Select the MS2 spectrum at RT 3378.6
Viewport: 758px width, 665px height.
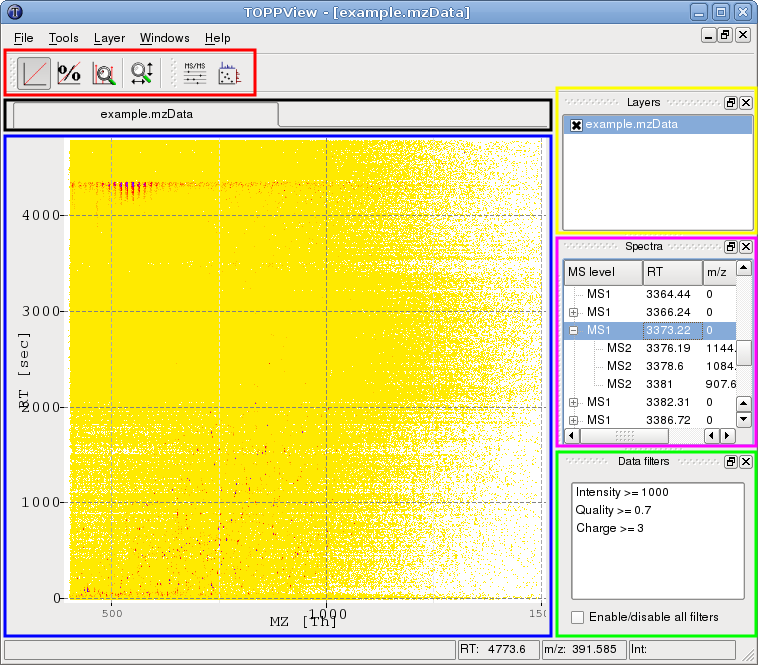[620, 366]
